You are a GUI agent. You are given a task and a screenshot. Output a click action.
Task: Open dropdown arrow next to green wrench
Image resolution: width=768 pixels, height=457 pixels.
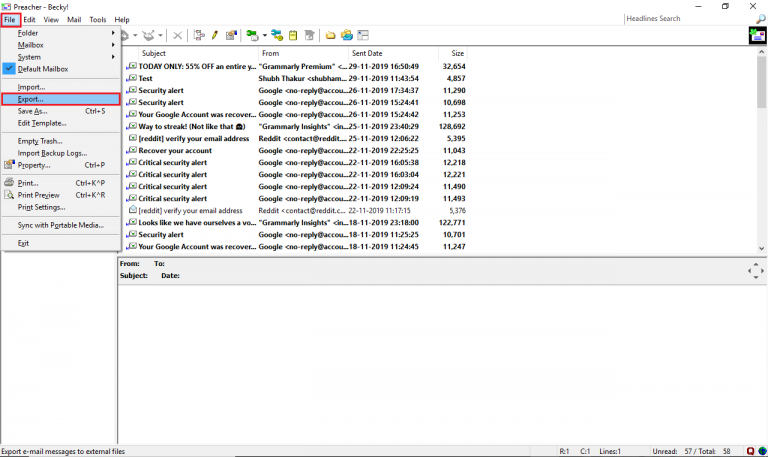tap(264, 35)
